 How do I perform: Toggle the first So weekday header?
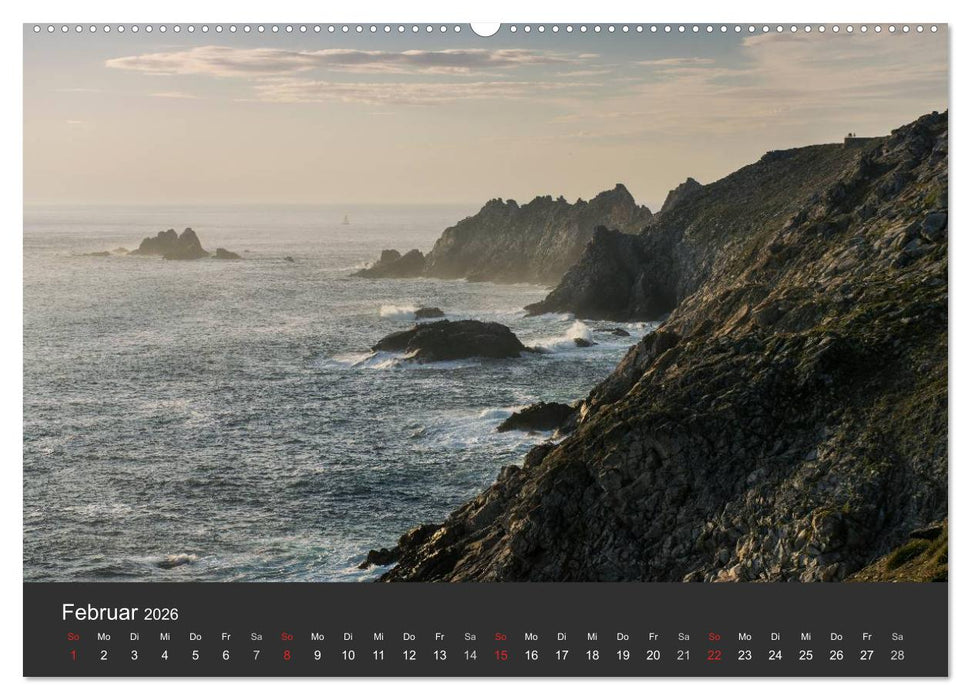point(71,635)
